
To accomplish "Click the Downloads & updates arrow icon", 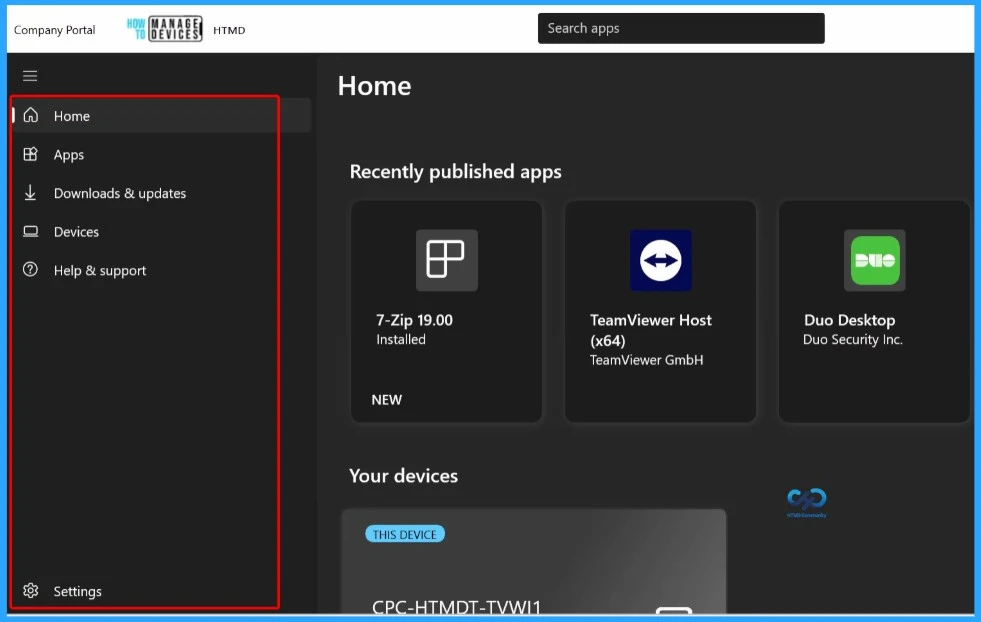I will pos(30,193).
